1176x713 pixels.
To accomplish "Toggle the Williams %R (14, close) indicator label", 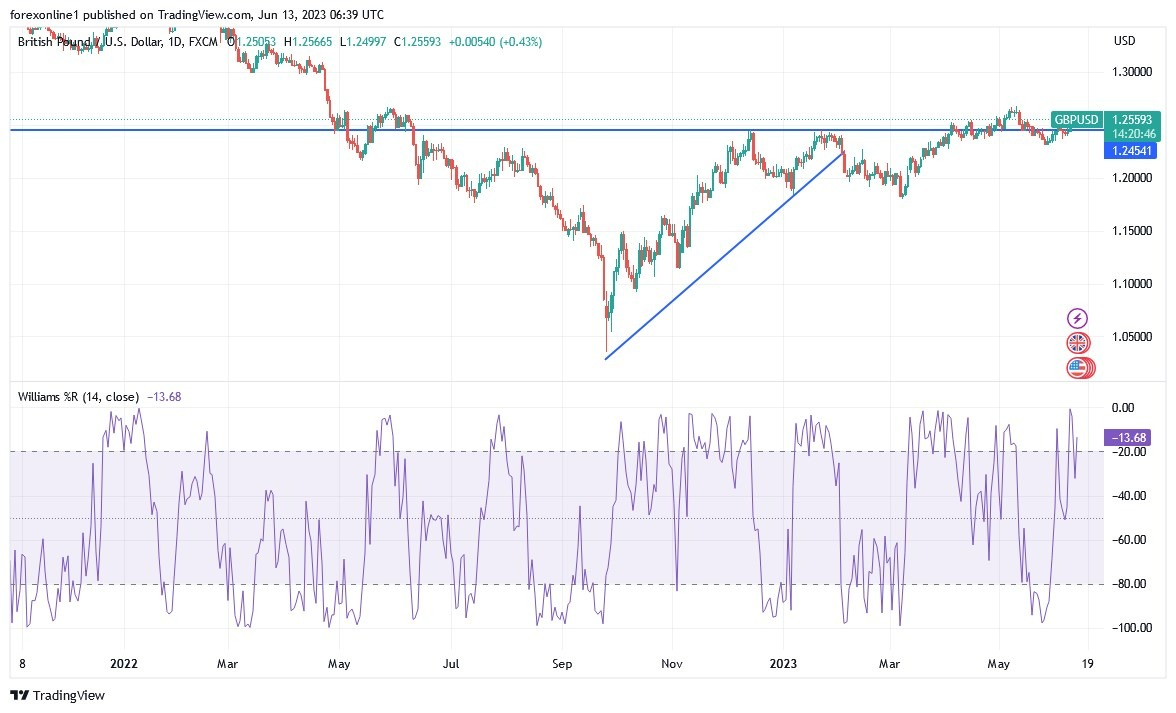I will click(x=78, y=397).
